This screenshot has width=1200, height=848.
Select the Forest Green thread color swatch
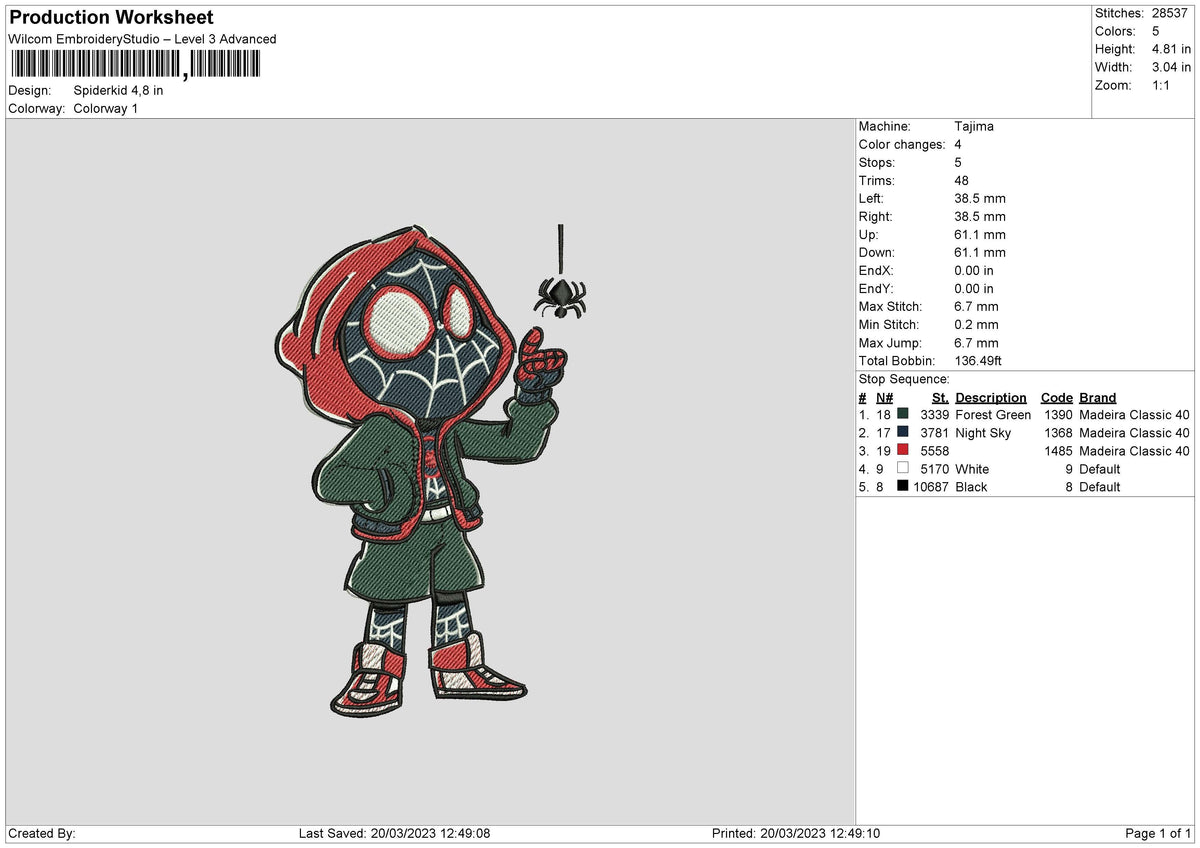pos(902,414)
